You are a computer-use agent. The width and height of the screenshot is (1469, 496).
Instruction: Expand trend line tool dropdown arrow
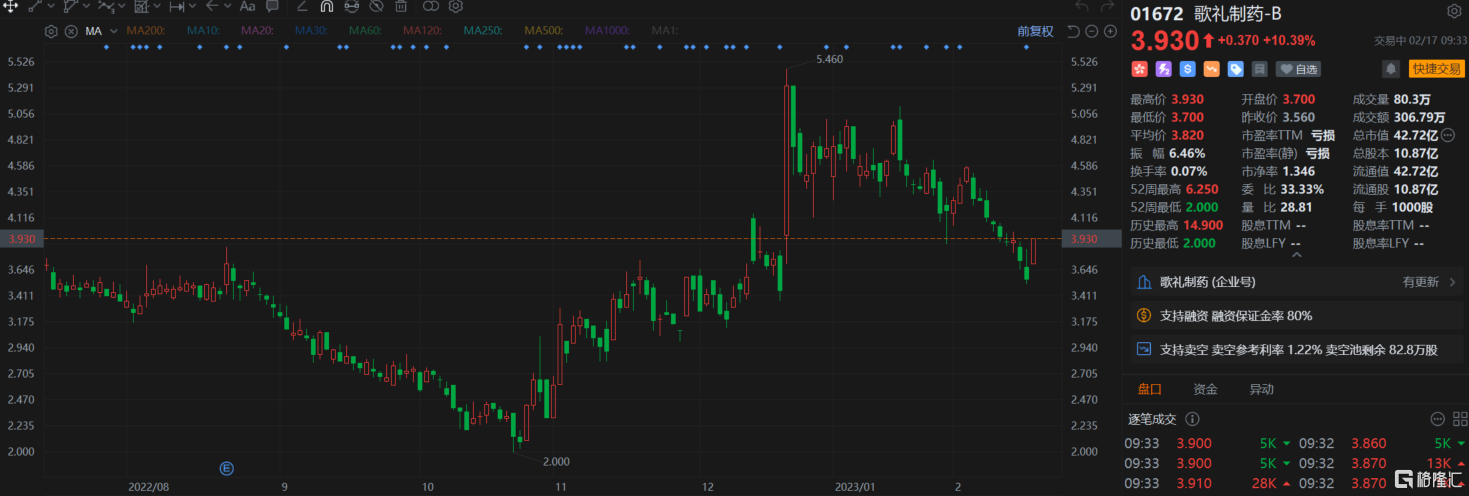click(x=51, y=6)
